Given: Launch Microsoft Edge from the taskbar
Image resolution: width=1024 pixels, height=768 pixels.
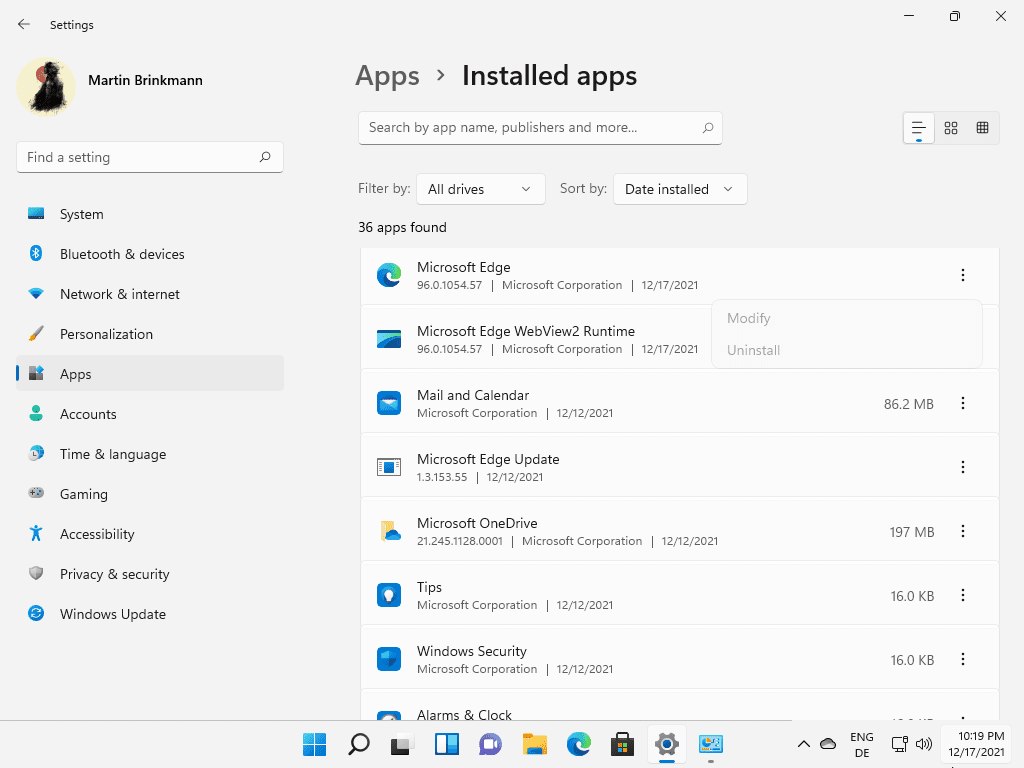Looking at the screenshot, I should coord(578,745).
